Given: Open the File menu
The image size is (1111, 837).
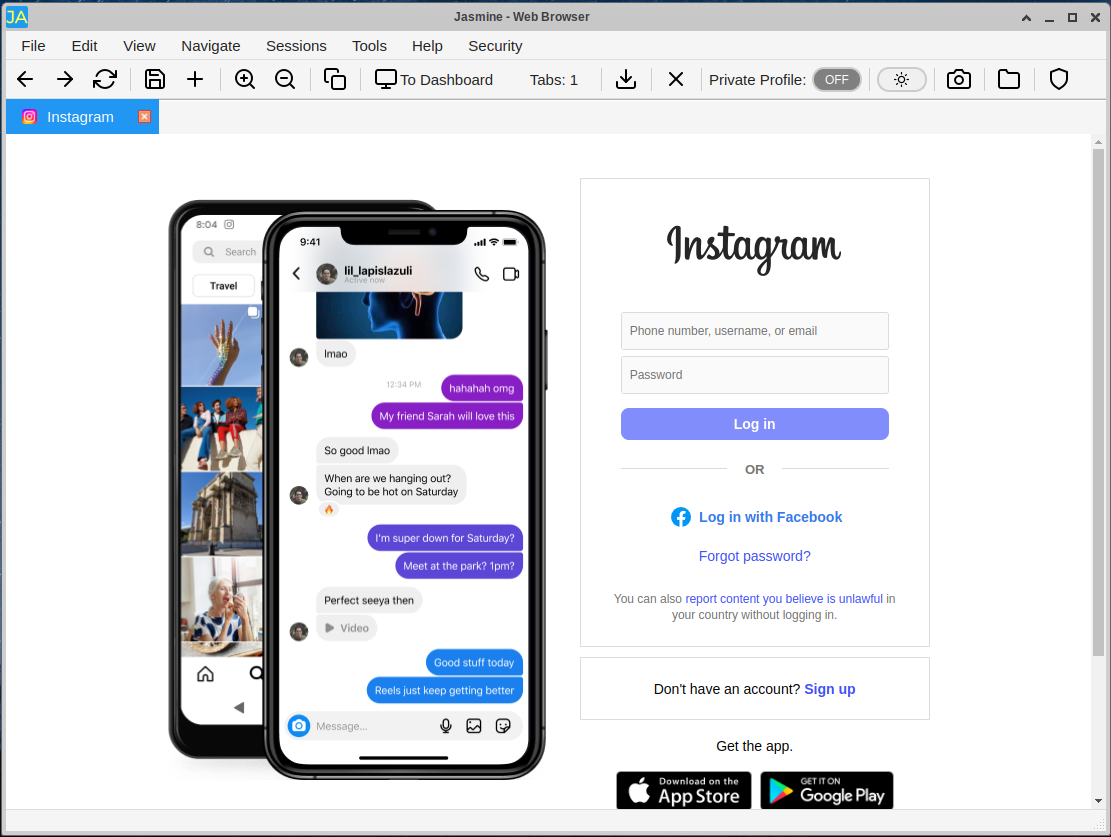Looking at the screenshot, I should 33,46.
